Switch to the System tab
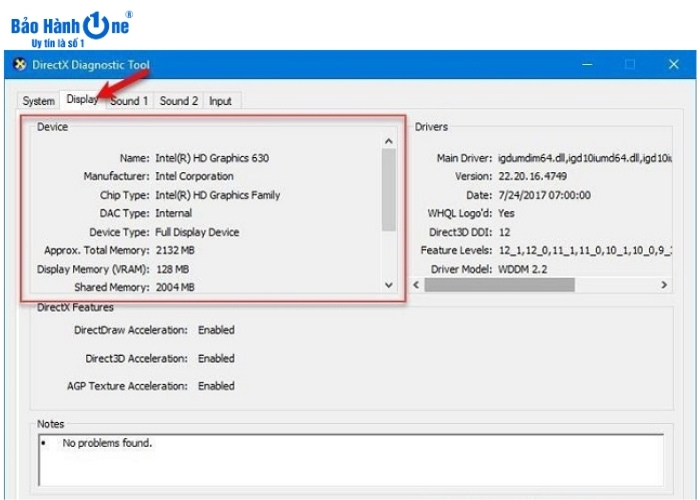The image size is (700, 500). click(x=38, y=101)
